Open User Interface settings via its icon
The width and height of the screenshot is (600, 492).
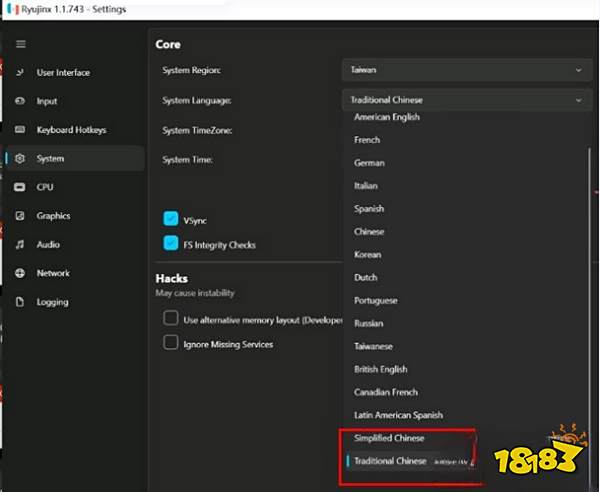20,73
